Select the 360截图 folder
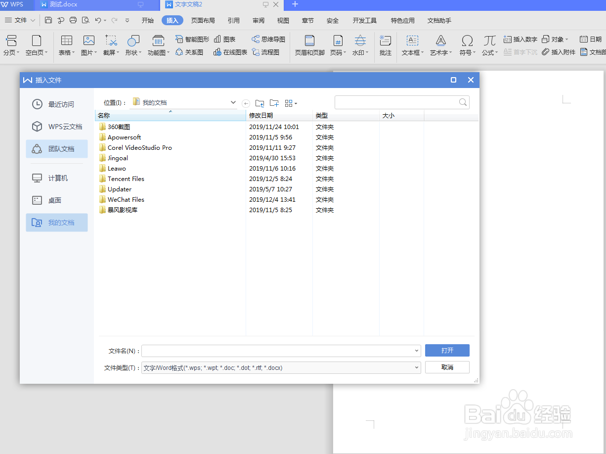 [x=114, y=127]
